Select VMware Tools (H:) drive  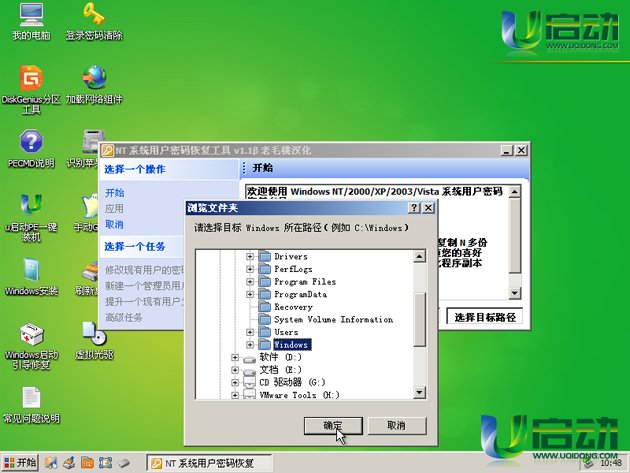299,395
